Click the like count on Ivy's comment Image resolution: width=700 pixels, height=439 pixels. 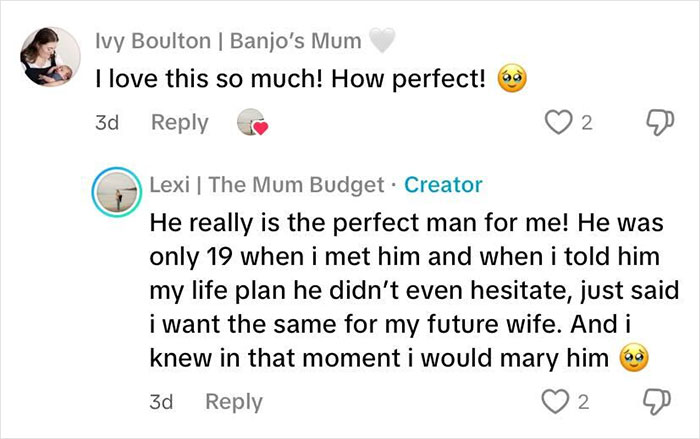point(587,124)
